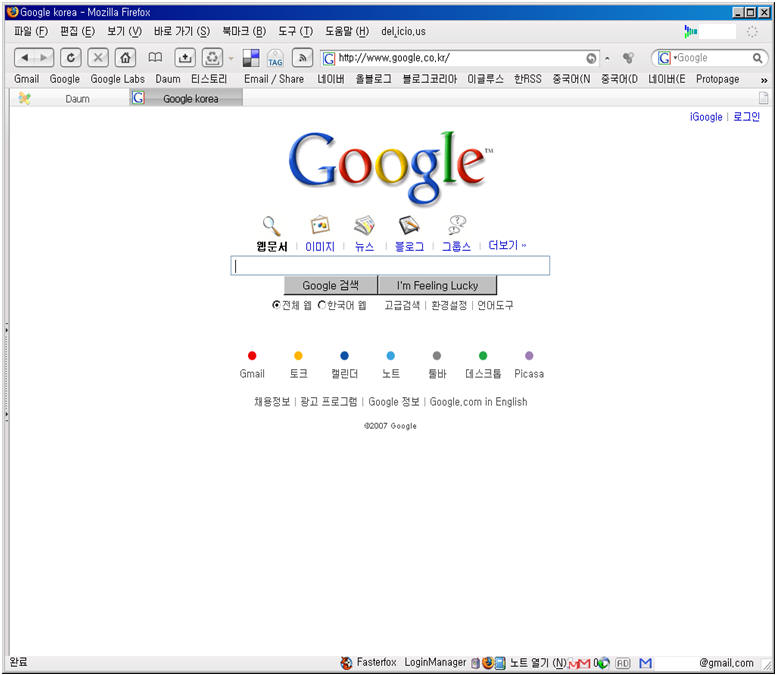Click the Fasterfox fox icon in status bar
Viewport: 776px width, 675px height.
point(346,663)
